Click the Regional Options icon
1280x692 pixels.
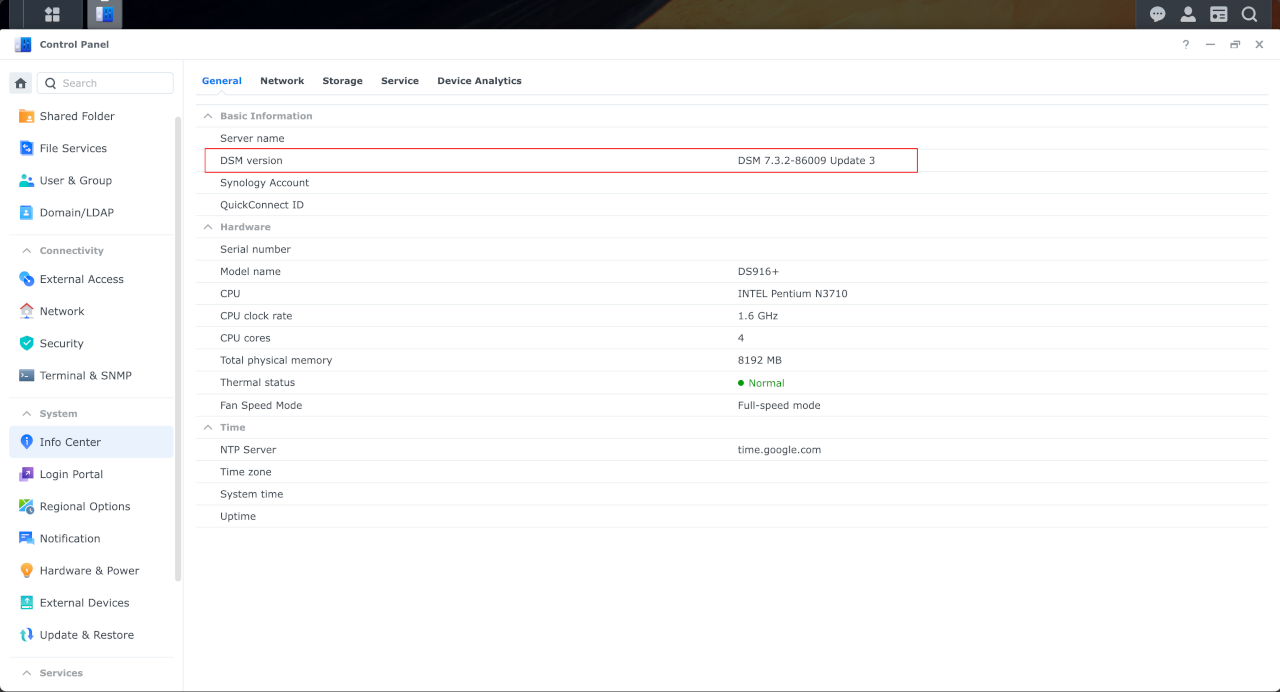coord(27,506)
